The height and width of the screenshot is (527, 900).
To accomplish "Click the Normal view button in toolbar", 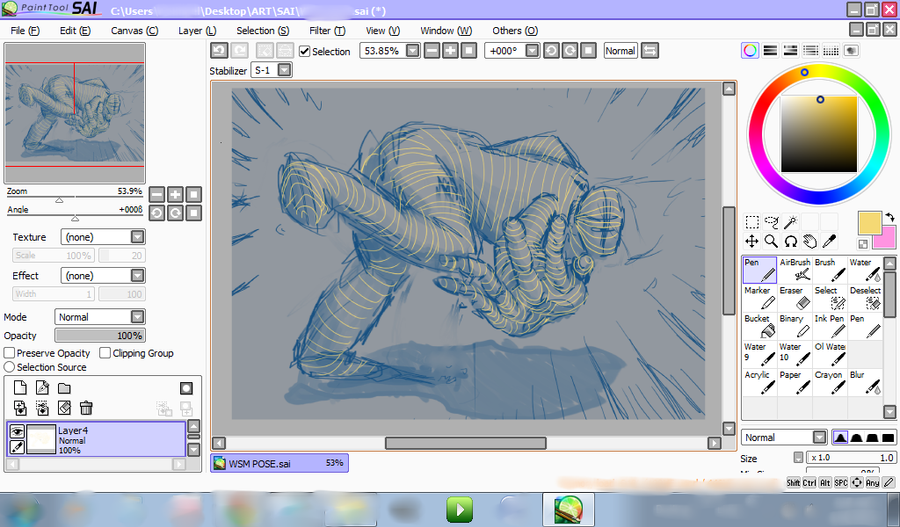I will tap(620, 51).
